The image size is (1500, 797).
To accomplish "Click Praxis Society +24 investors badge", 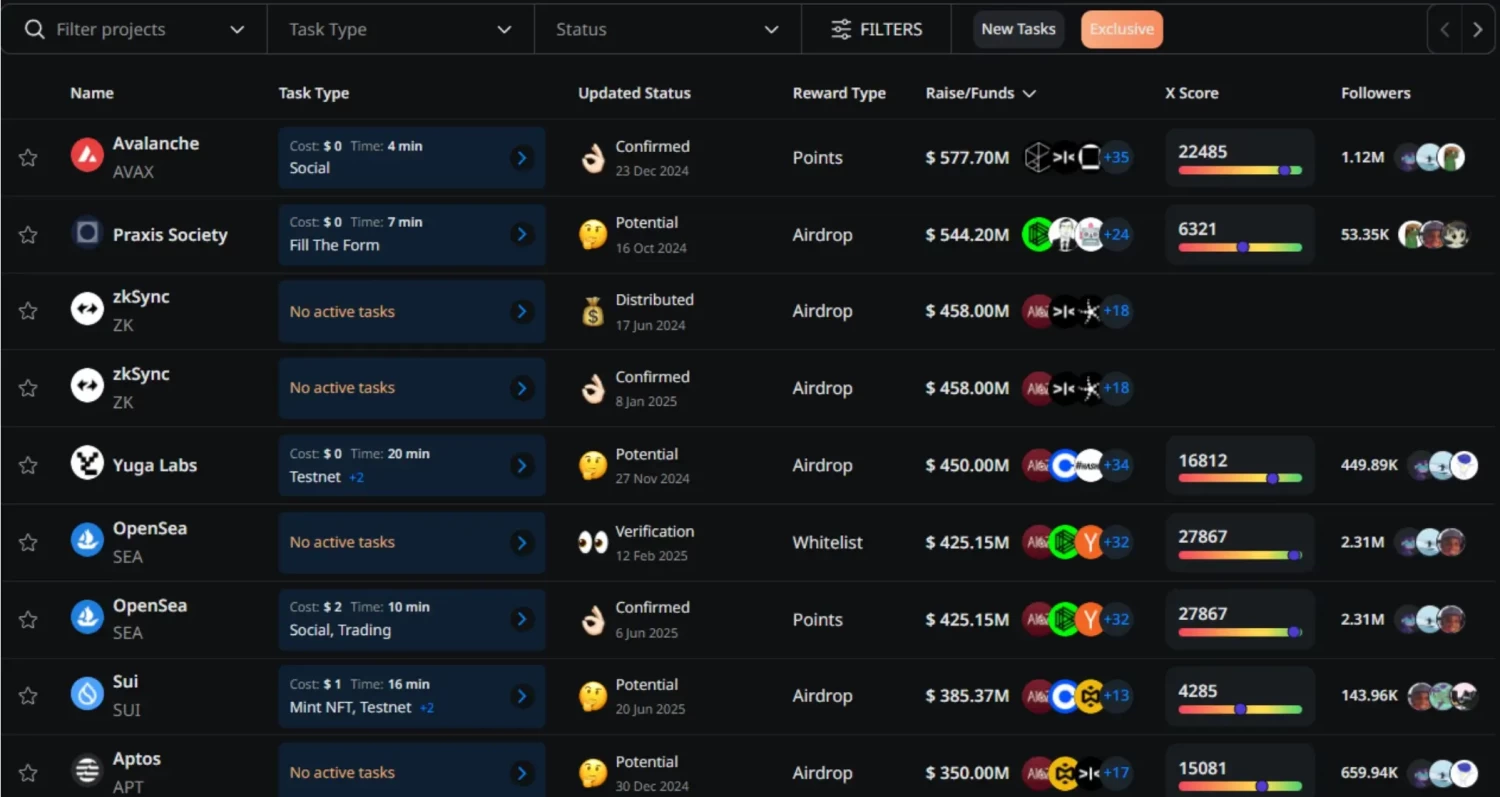I will [x=1116, y=235].
